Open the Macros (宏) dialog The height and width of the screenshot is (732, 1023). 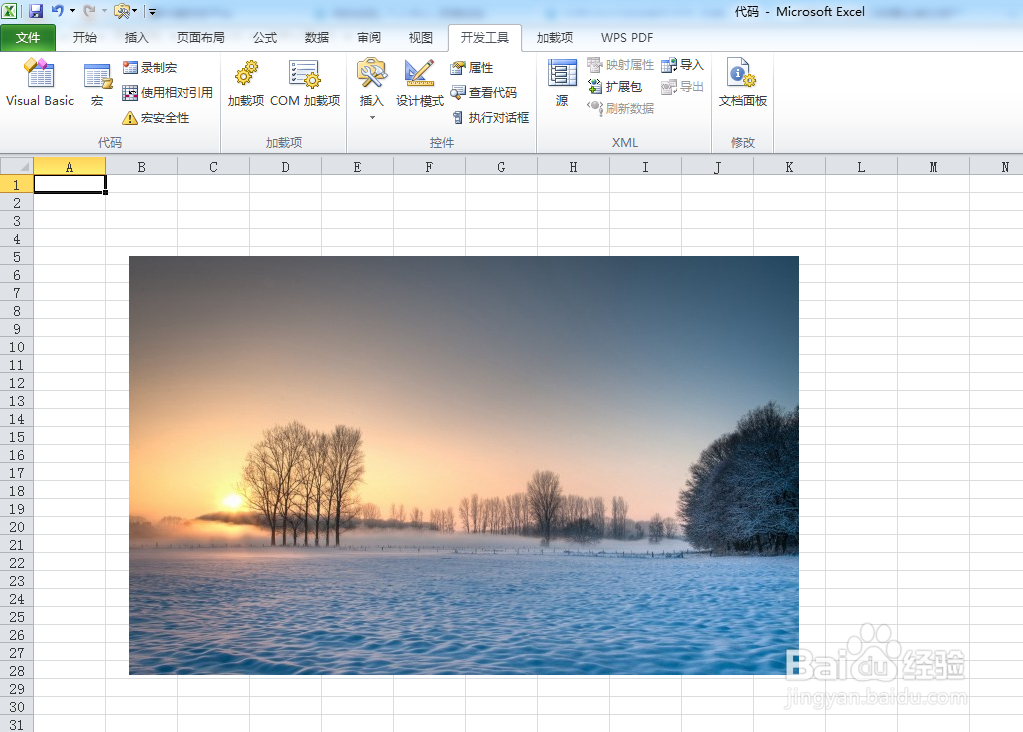click(97, 84)
